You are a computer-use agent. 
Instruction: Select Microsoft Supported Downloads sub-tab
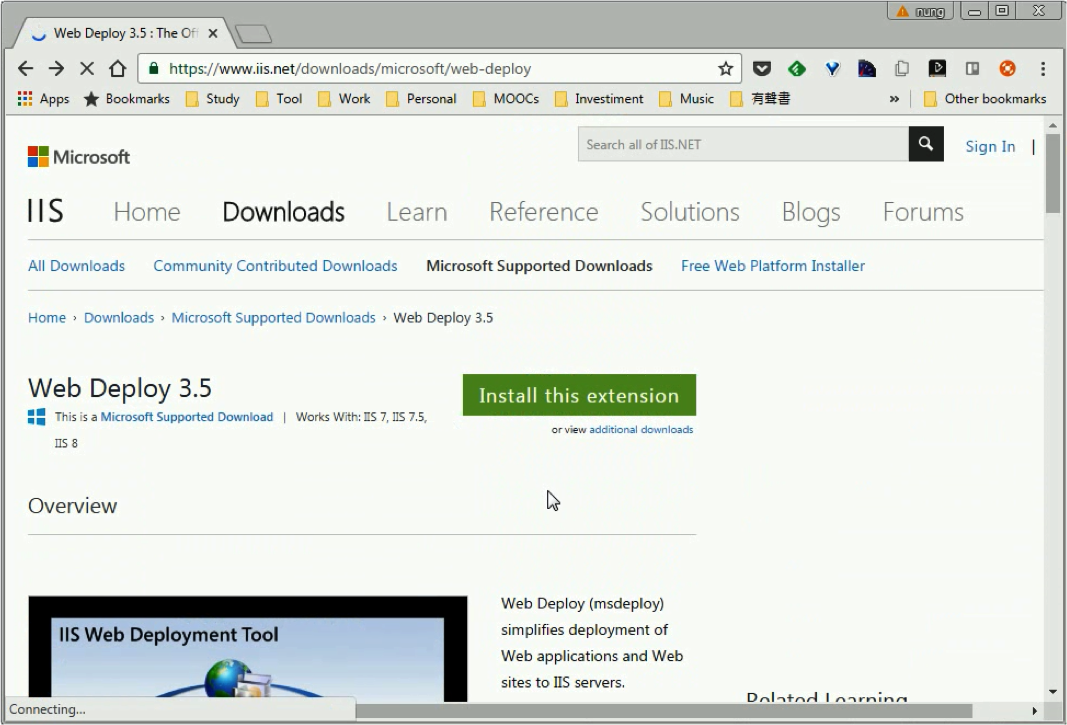click(x=540, y=266)
